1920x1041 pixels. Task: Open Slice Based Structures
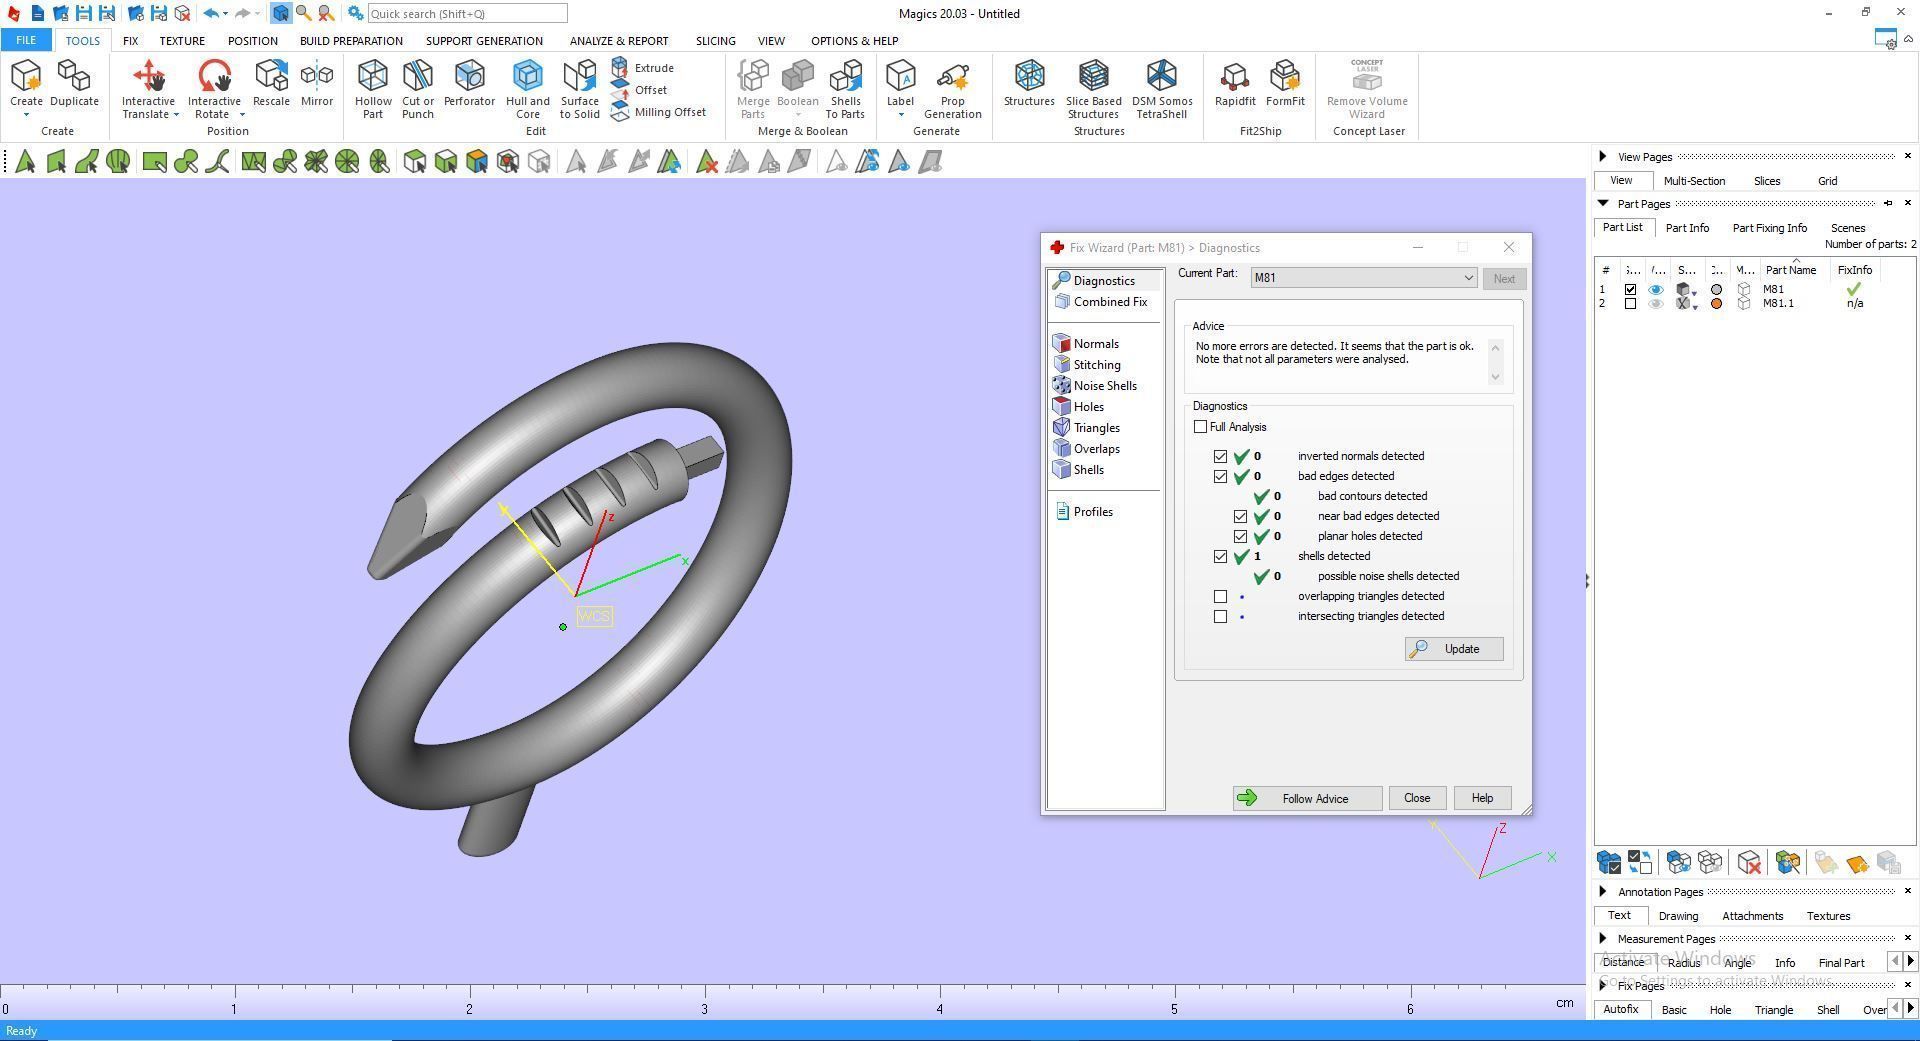(1093, 89)
